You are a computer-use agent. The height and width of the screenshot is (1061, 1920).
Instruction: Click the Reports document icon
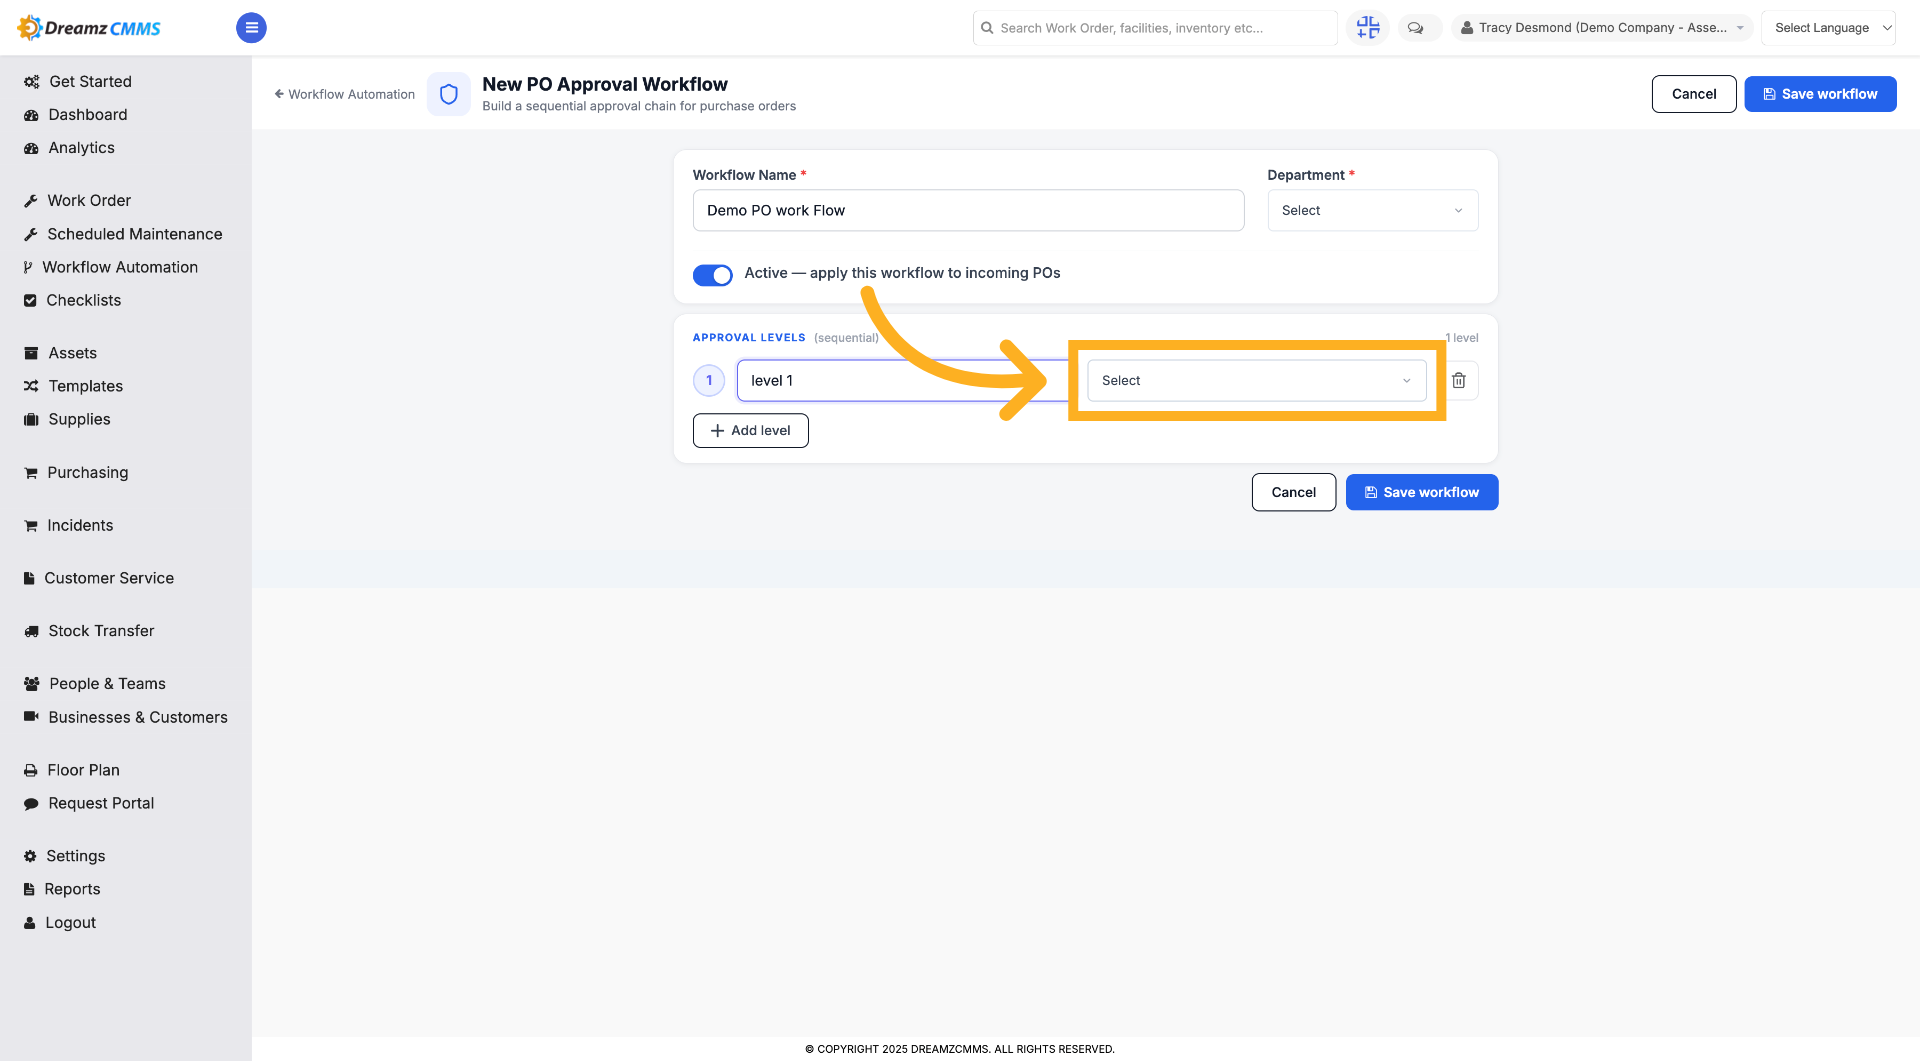[x=30, y=889]
